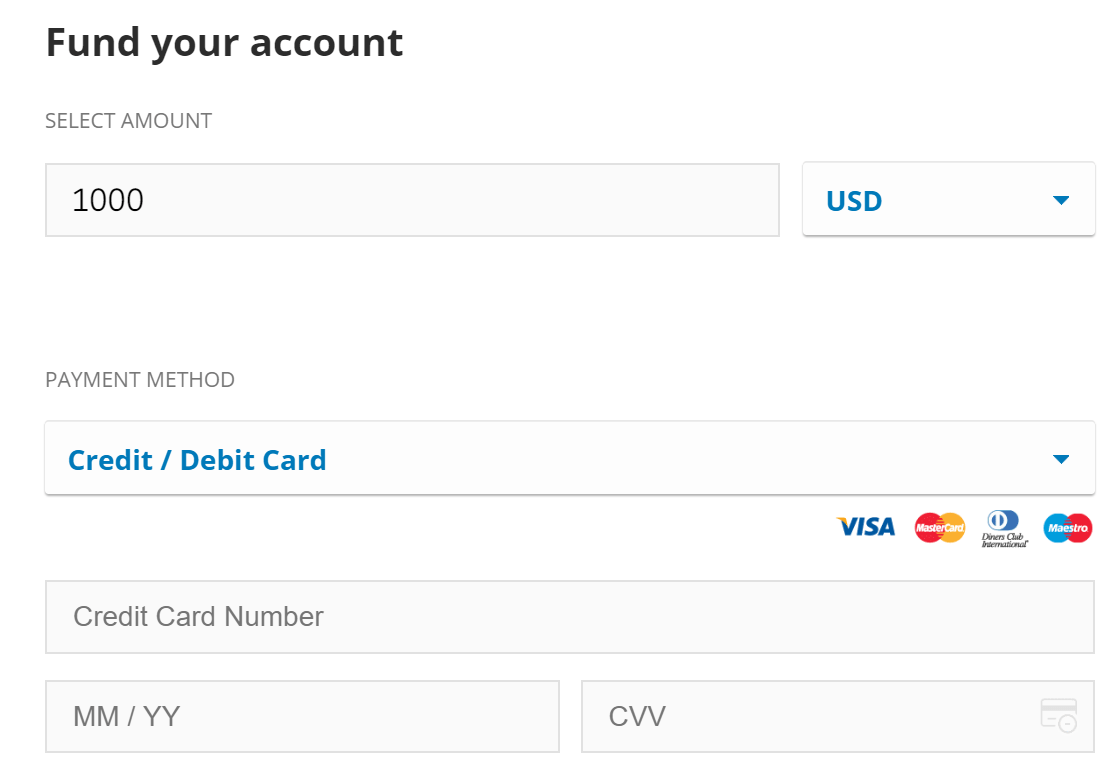This screenshot has height=777, width=1114.
Task: Click the Visa card logo
Action: click(x=866, y=527)
